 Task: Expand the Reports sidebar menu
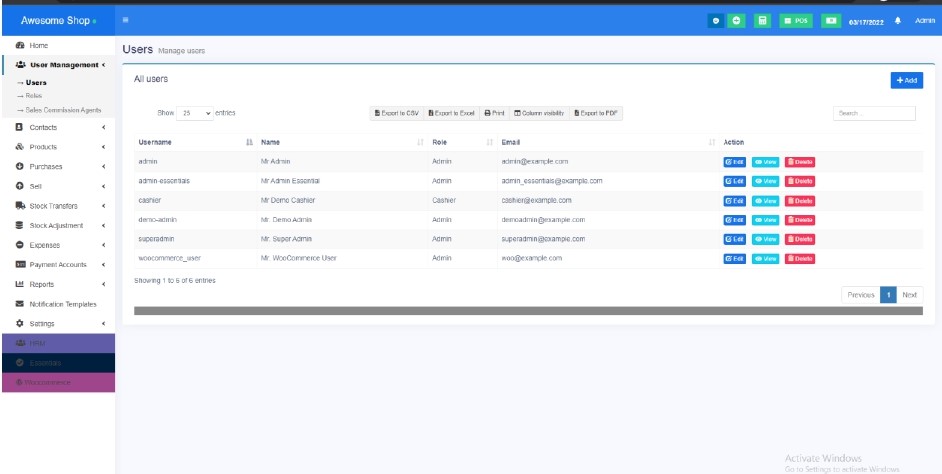(44, 284)
